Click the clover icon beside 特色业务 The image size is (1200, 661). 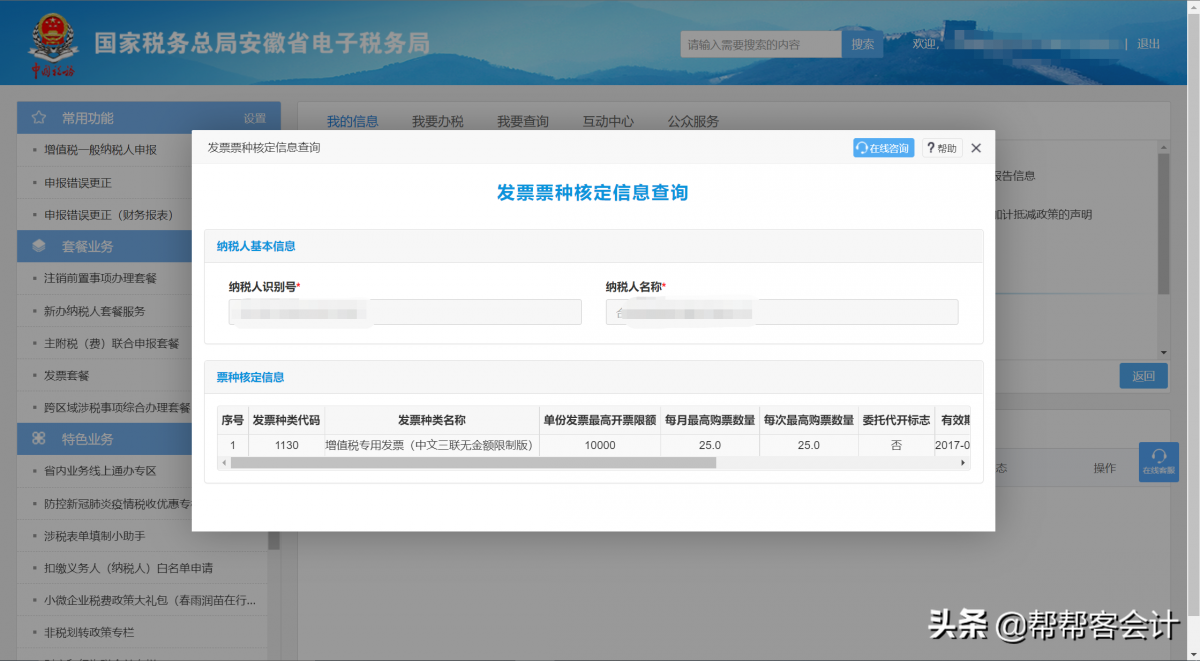39,439
